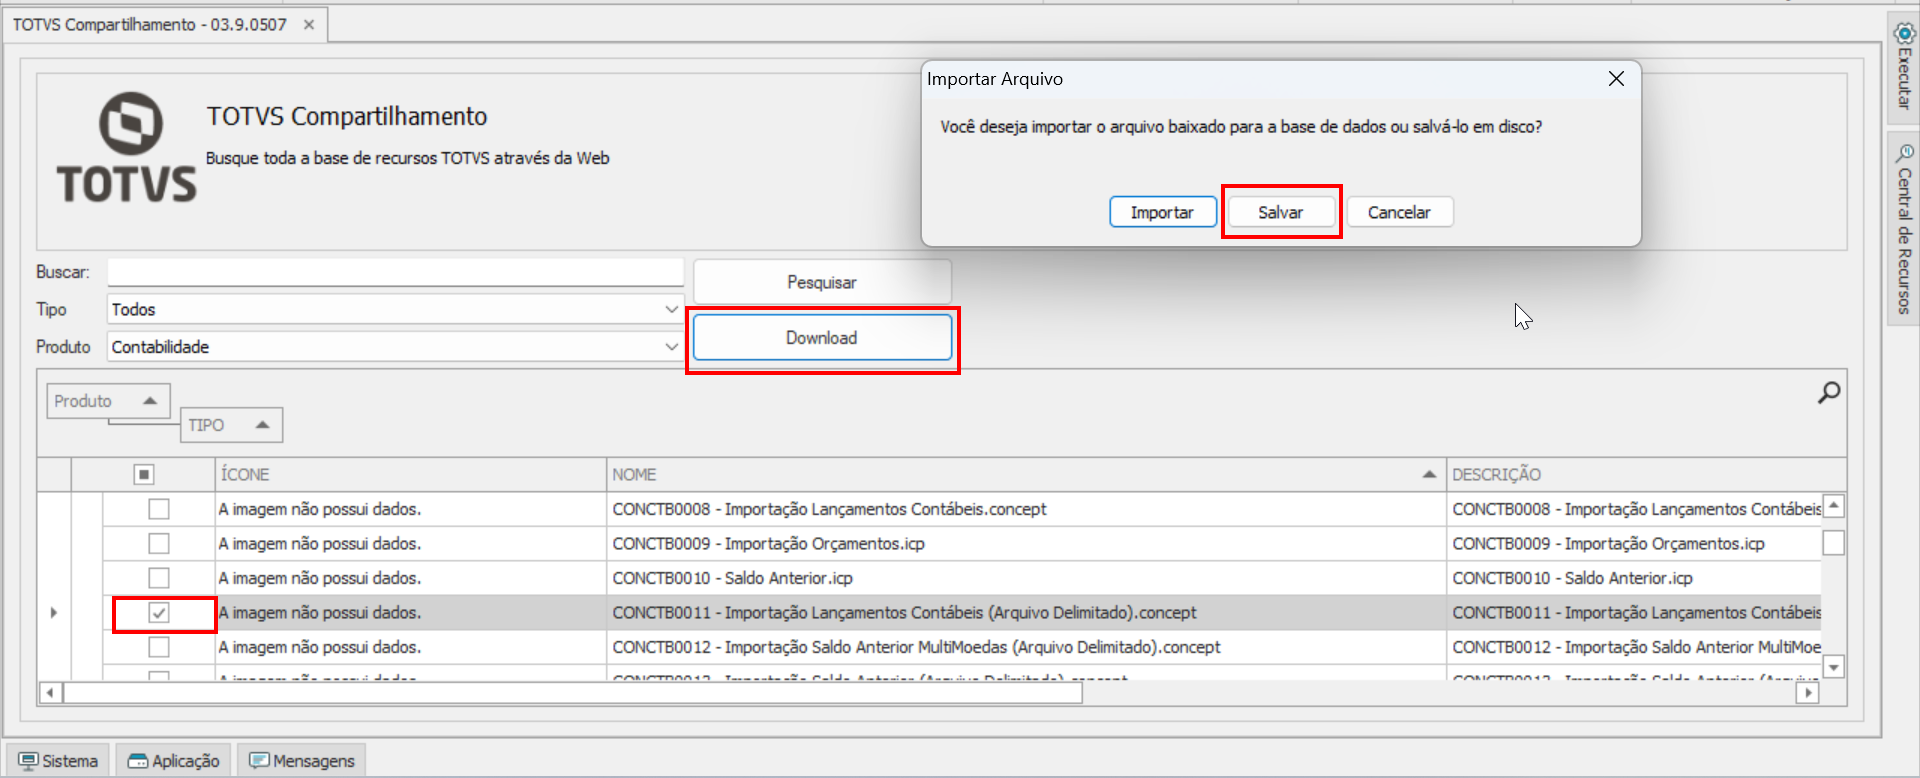The width and height of the screenshot is (1920, 778).
Task: Select name 'CONCTB0011 - Importação Lançamentos Contábeis (Arquivo Delimitado).concept'
Action: point(904,612)
